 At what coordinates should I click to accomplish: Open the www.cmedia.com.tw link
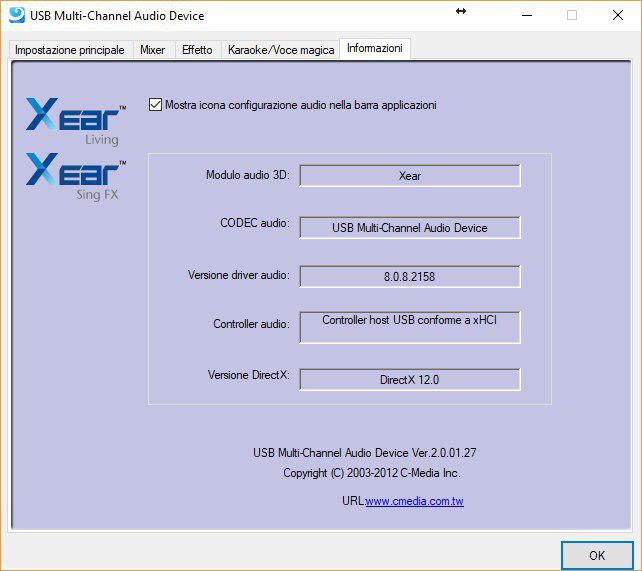pyautogui.click(x=414, y=501)
